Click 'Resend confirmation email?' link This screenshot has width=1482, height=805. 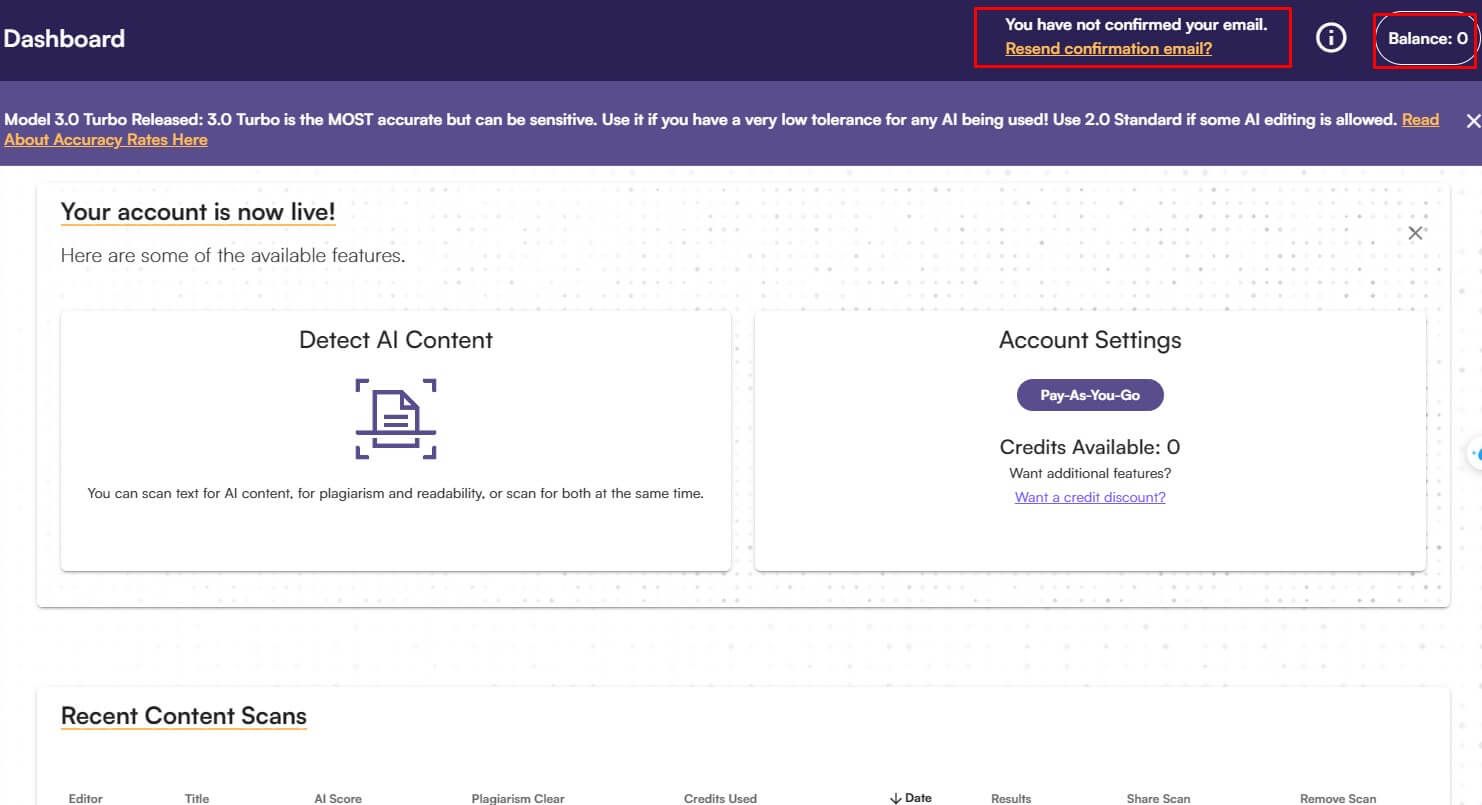(x=1108, y=48)
